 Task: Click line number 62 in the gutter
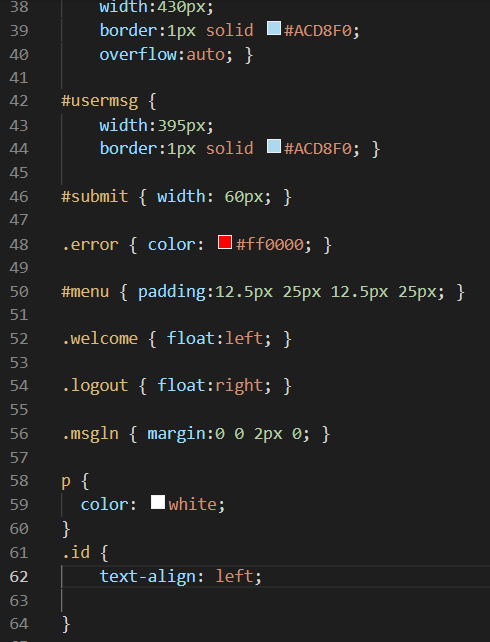point(19,577)
